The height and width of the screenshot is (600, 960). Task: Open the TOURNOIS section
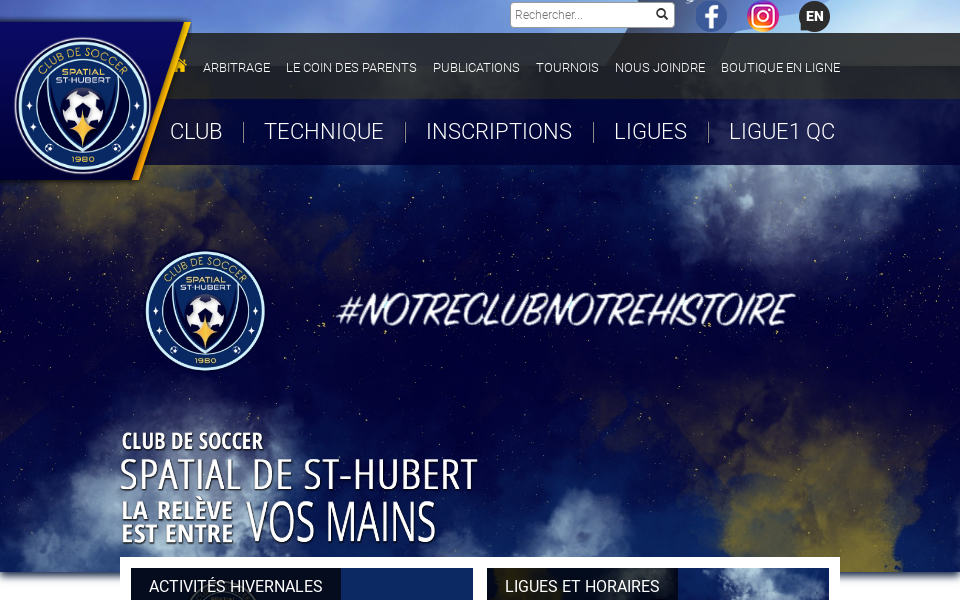(x=567, y=67)
